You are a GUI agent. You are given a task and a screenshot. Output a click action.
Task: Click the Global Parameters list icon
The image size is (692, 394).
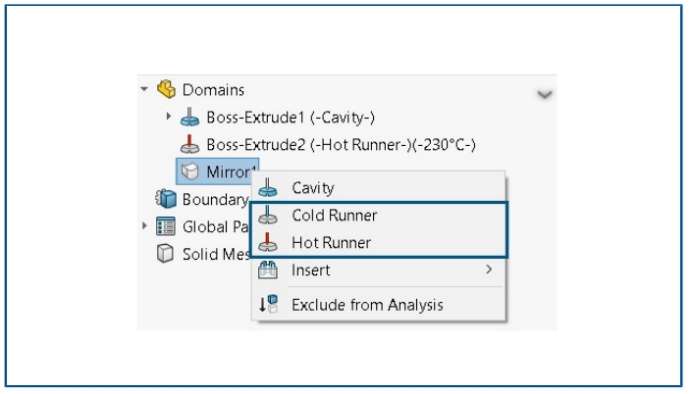pos(165,226)
